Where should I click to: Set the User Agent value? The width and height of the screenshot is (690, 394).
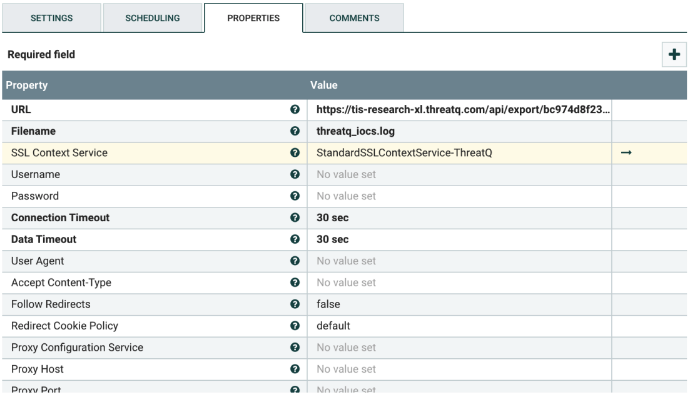(459, 261)
